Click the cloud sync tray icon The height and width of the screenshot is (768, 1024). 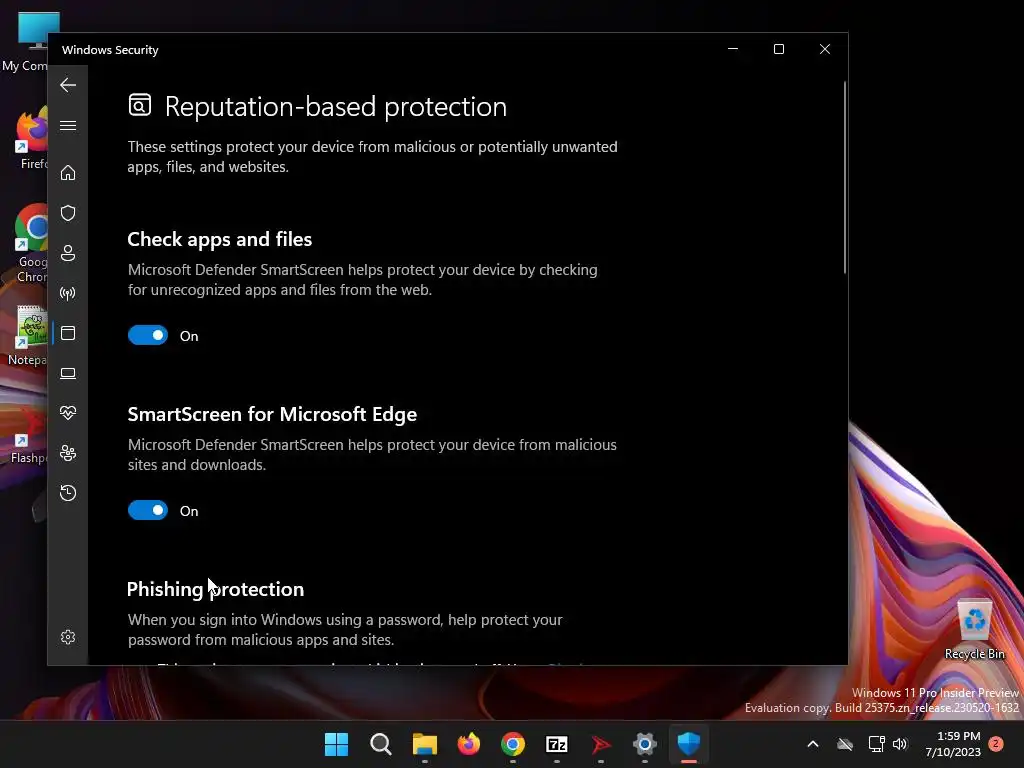845,744
